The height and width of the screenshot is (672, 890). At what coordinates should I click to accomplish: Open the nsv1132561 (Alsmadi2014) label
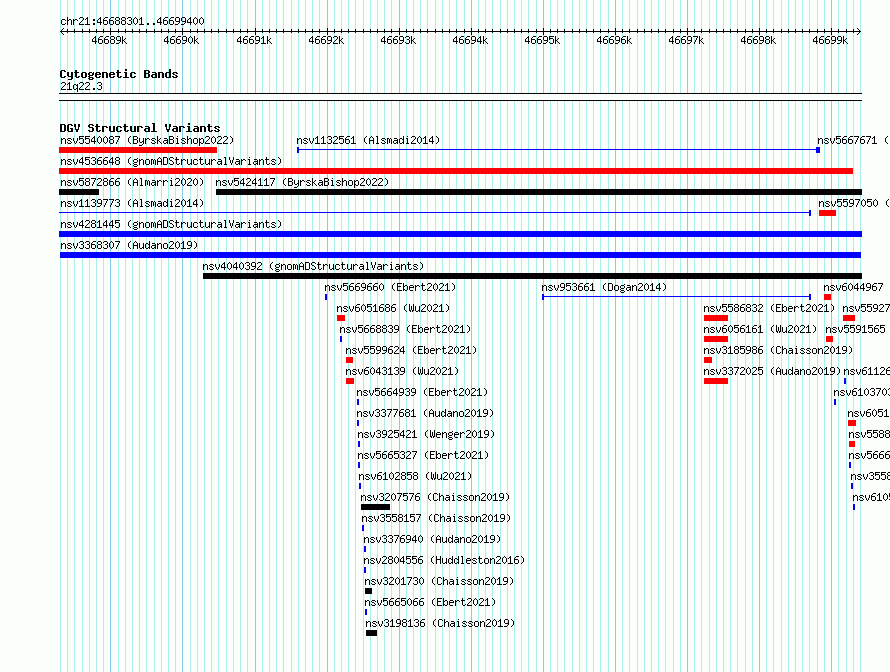tap(368, 140)
